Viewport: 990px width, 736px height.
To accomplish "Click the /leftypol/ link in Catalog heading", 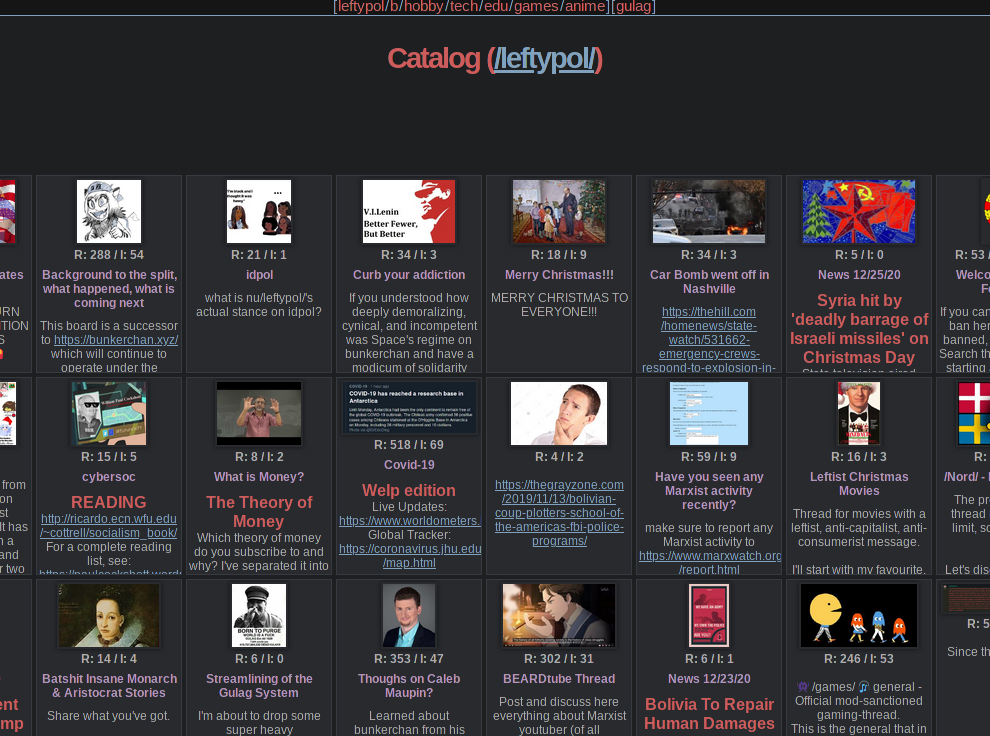I will coord(545,59).
